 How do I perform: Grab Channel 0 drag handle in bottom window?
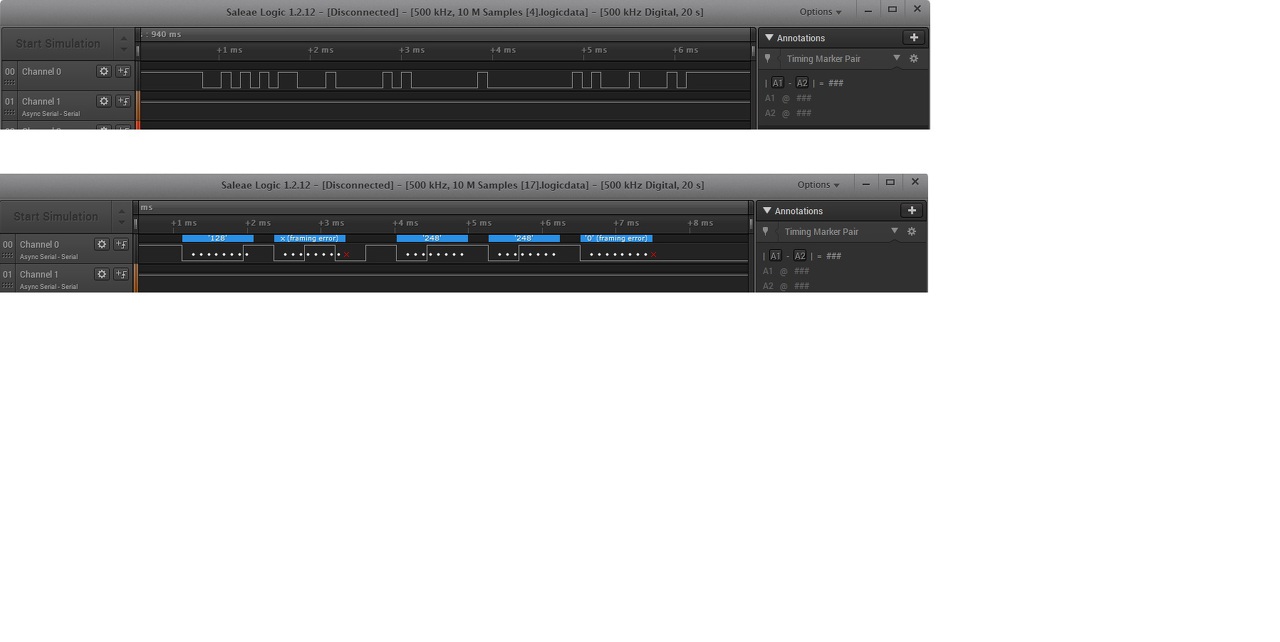tap(9, 256)
